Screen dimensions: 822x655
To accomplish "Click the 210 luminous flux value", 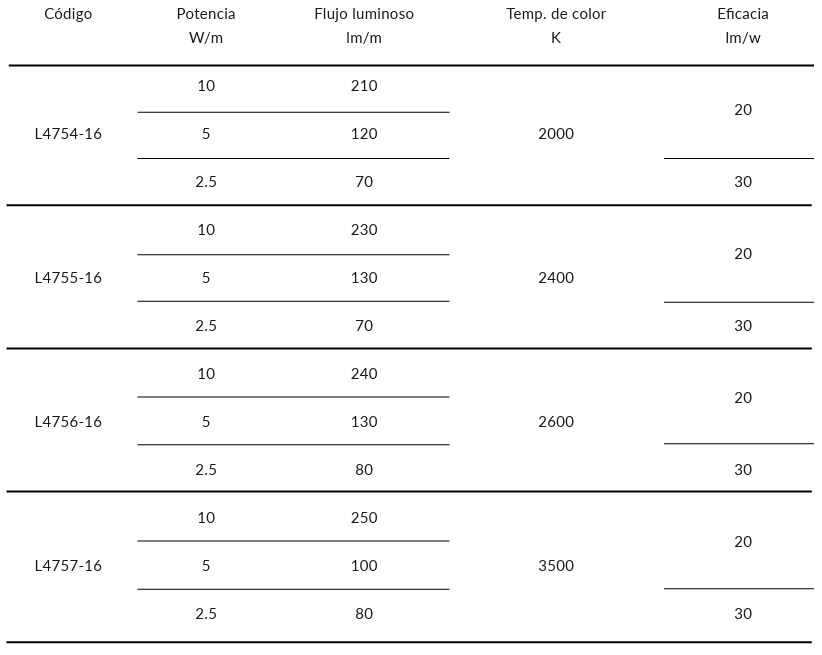I will [x=364, y=86].
